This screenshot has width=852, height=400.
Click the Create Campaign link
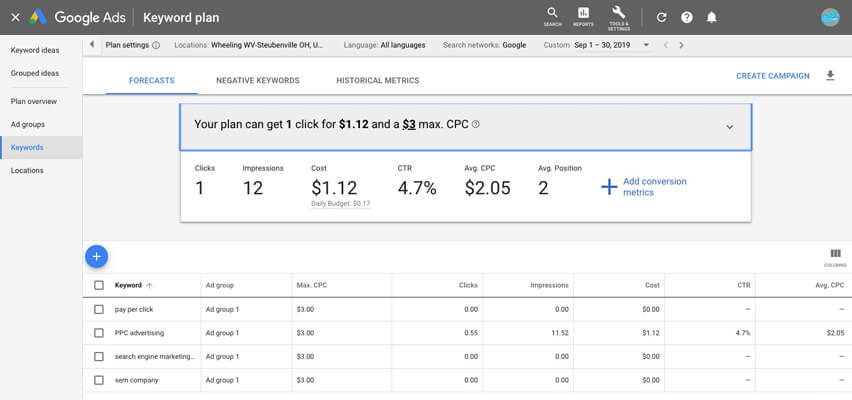[772, 76]
